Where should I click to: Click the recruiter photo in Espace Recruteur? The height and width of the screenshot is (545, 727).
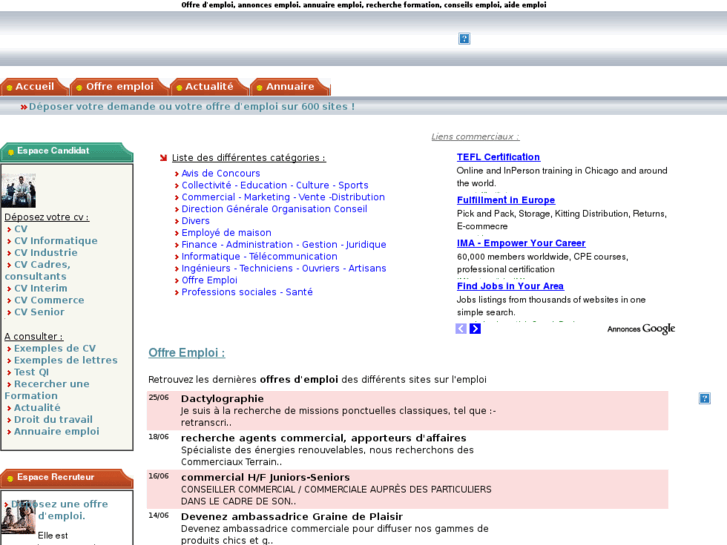19,517
